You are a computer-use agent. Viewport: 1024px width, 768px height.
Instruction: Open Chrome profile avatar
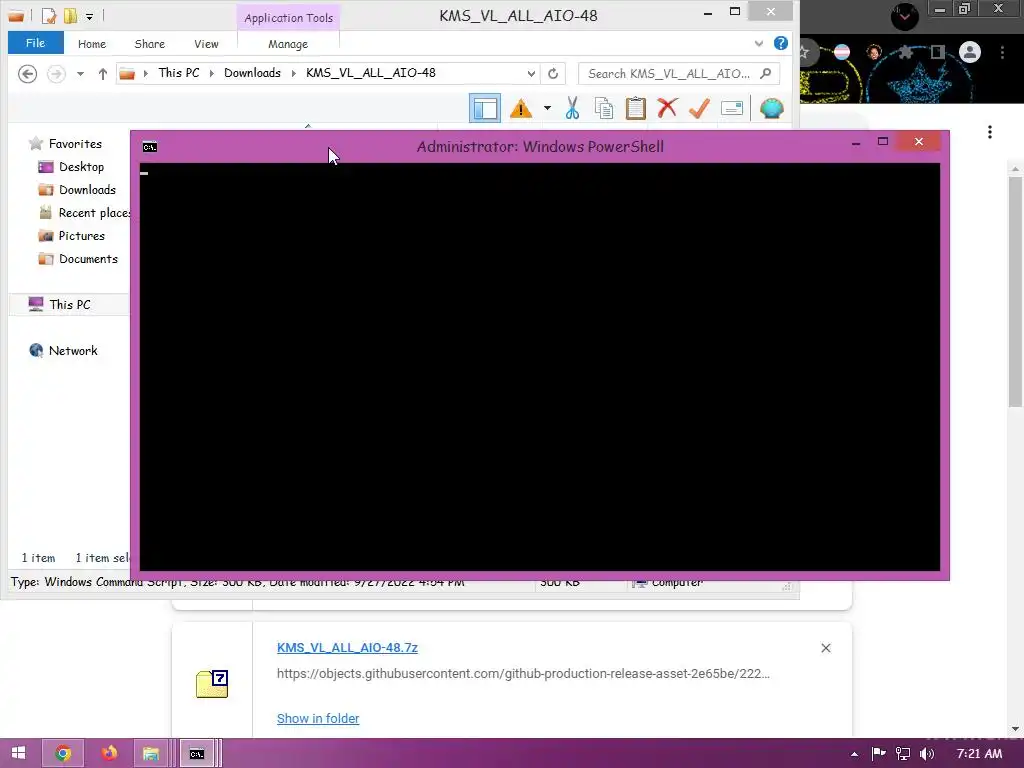pyautogui.click(x=970, y=52)
